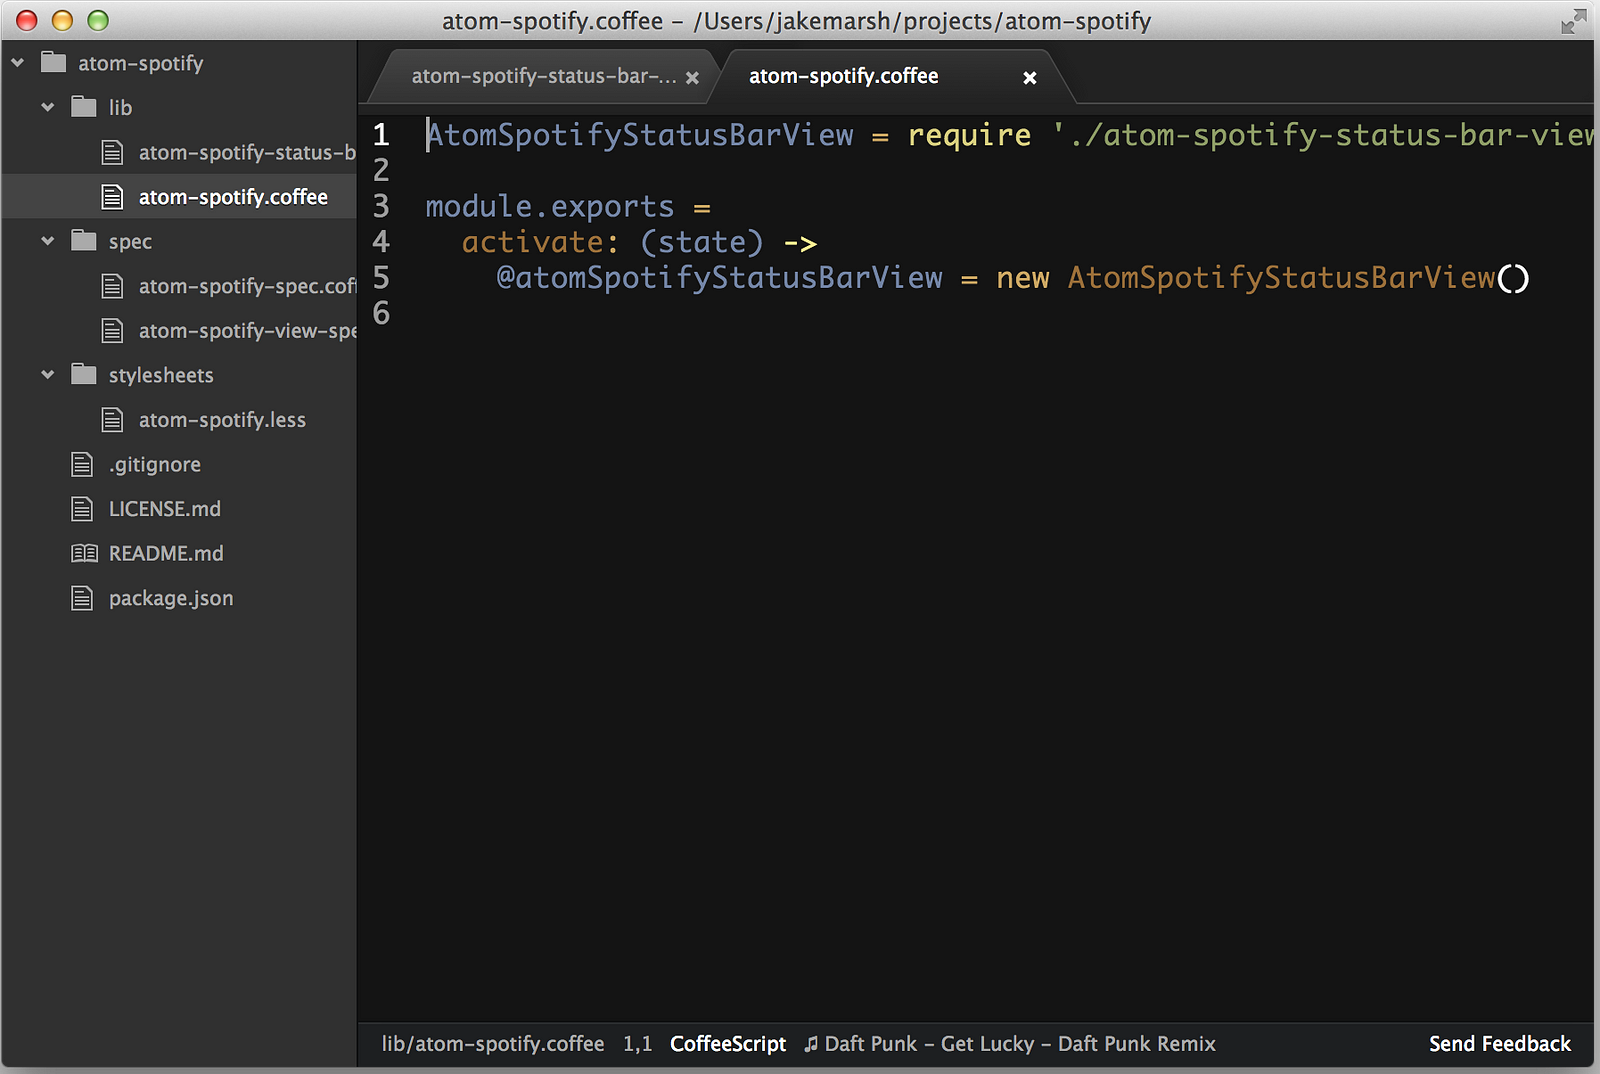Screen dimensions: 1600x1074
Task: Click the LICENSE.md file icon
Action: 82,509
